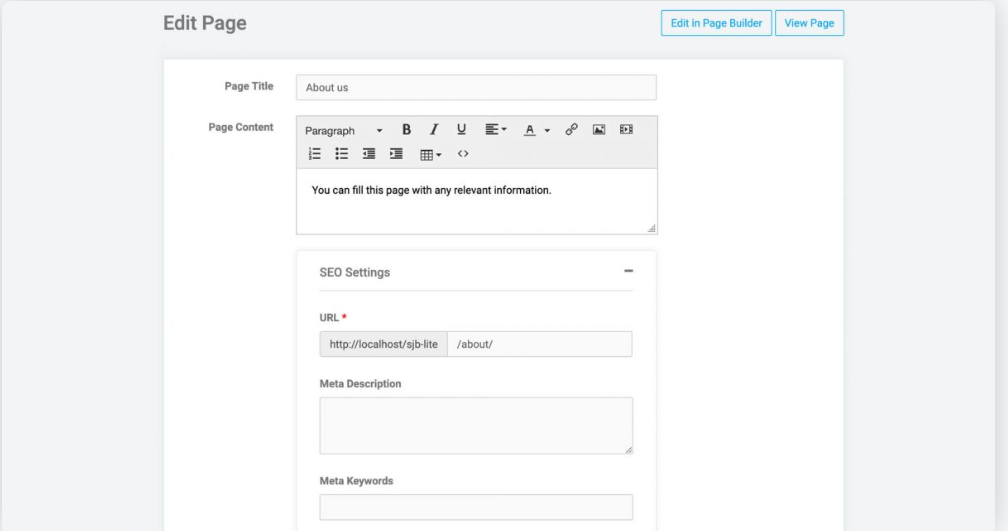Click the Edit in Page Builder button
This screenshot has width=1008, height=531.
[716, 23]
